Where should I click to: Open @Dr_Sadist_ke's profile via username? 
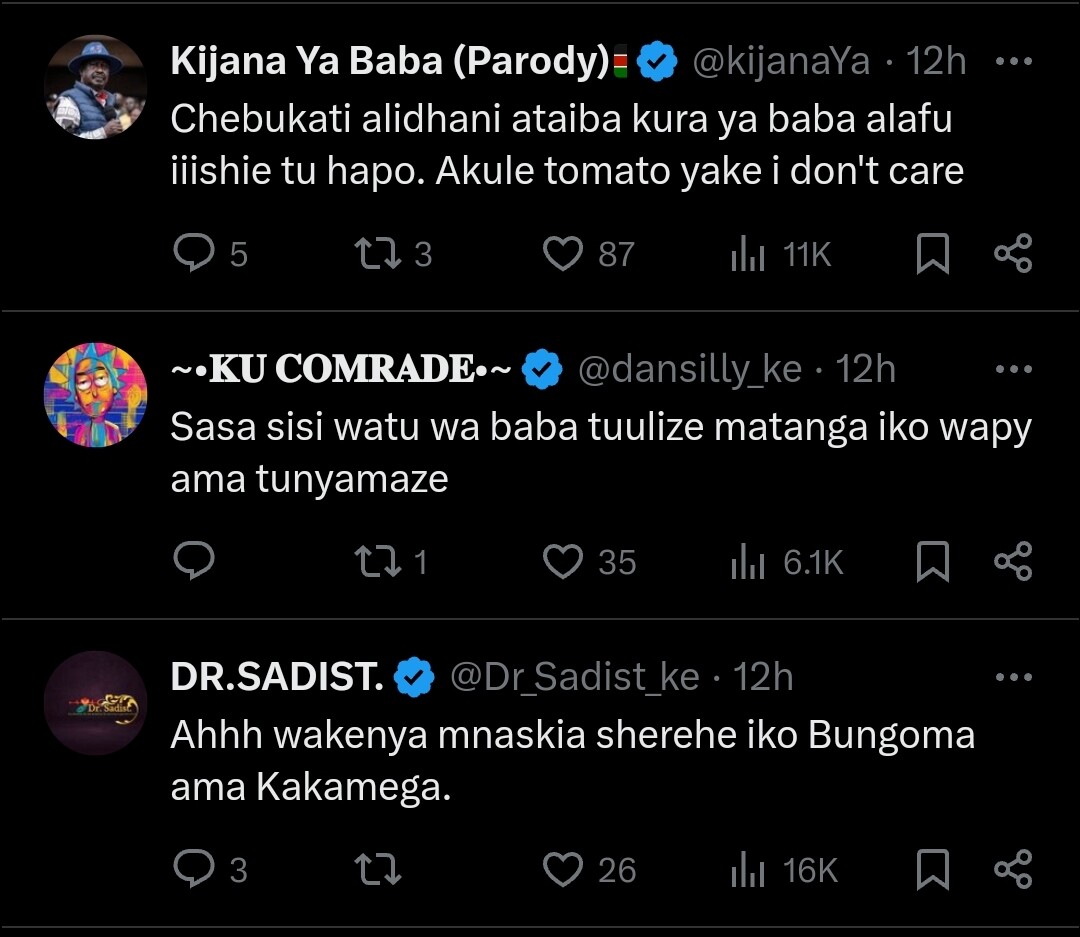point(581,676)
